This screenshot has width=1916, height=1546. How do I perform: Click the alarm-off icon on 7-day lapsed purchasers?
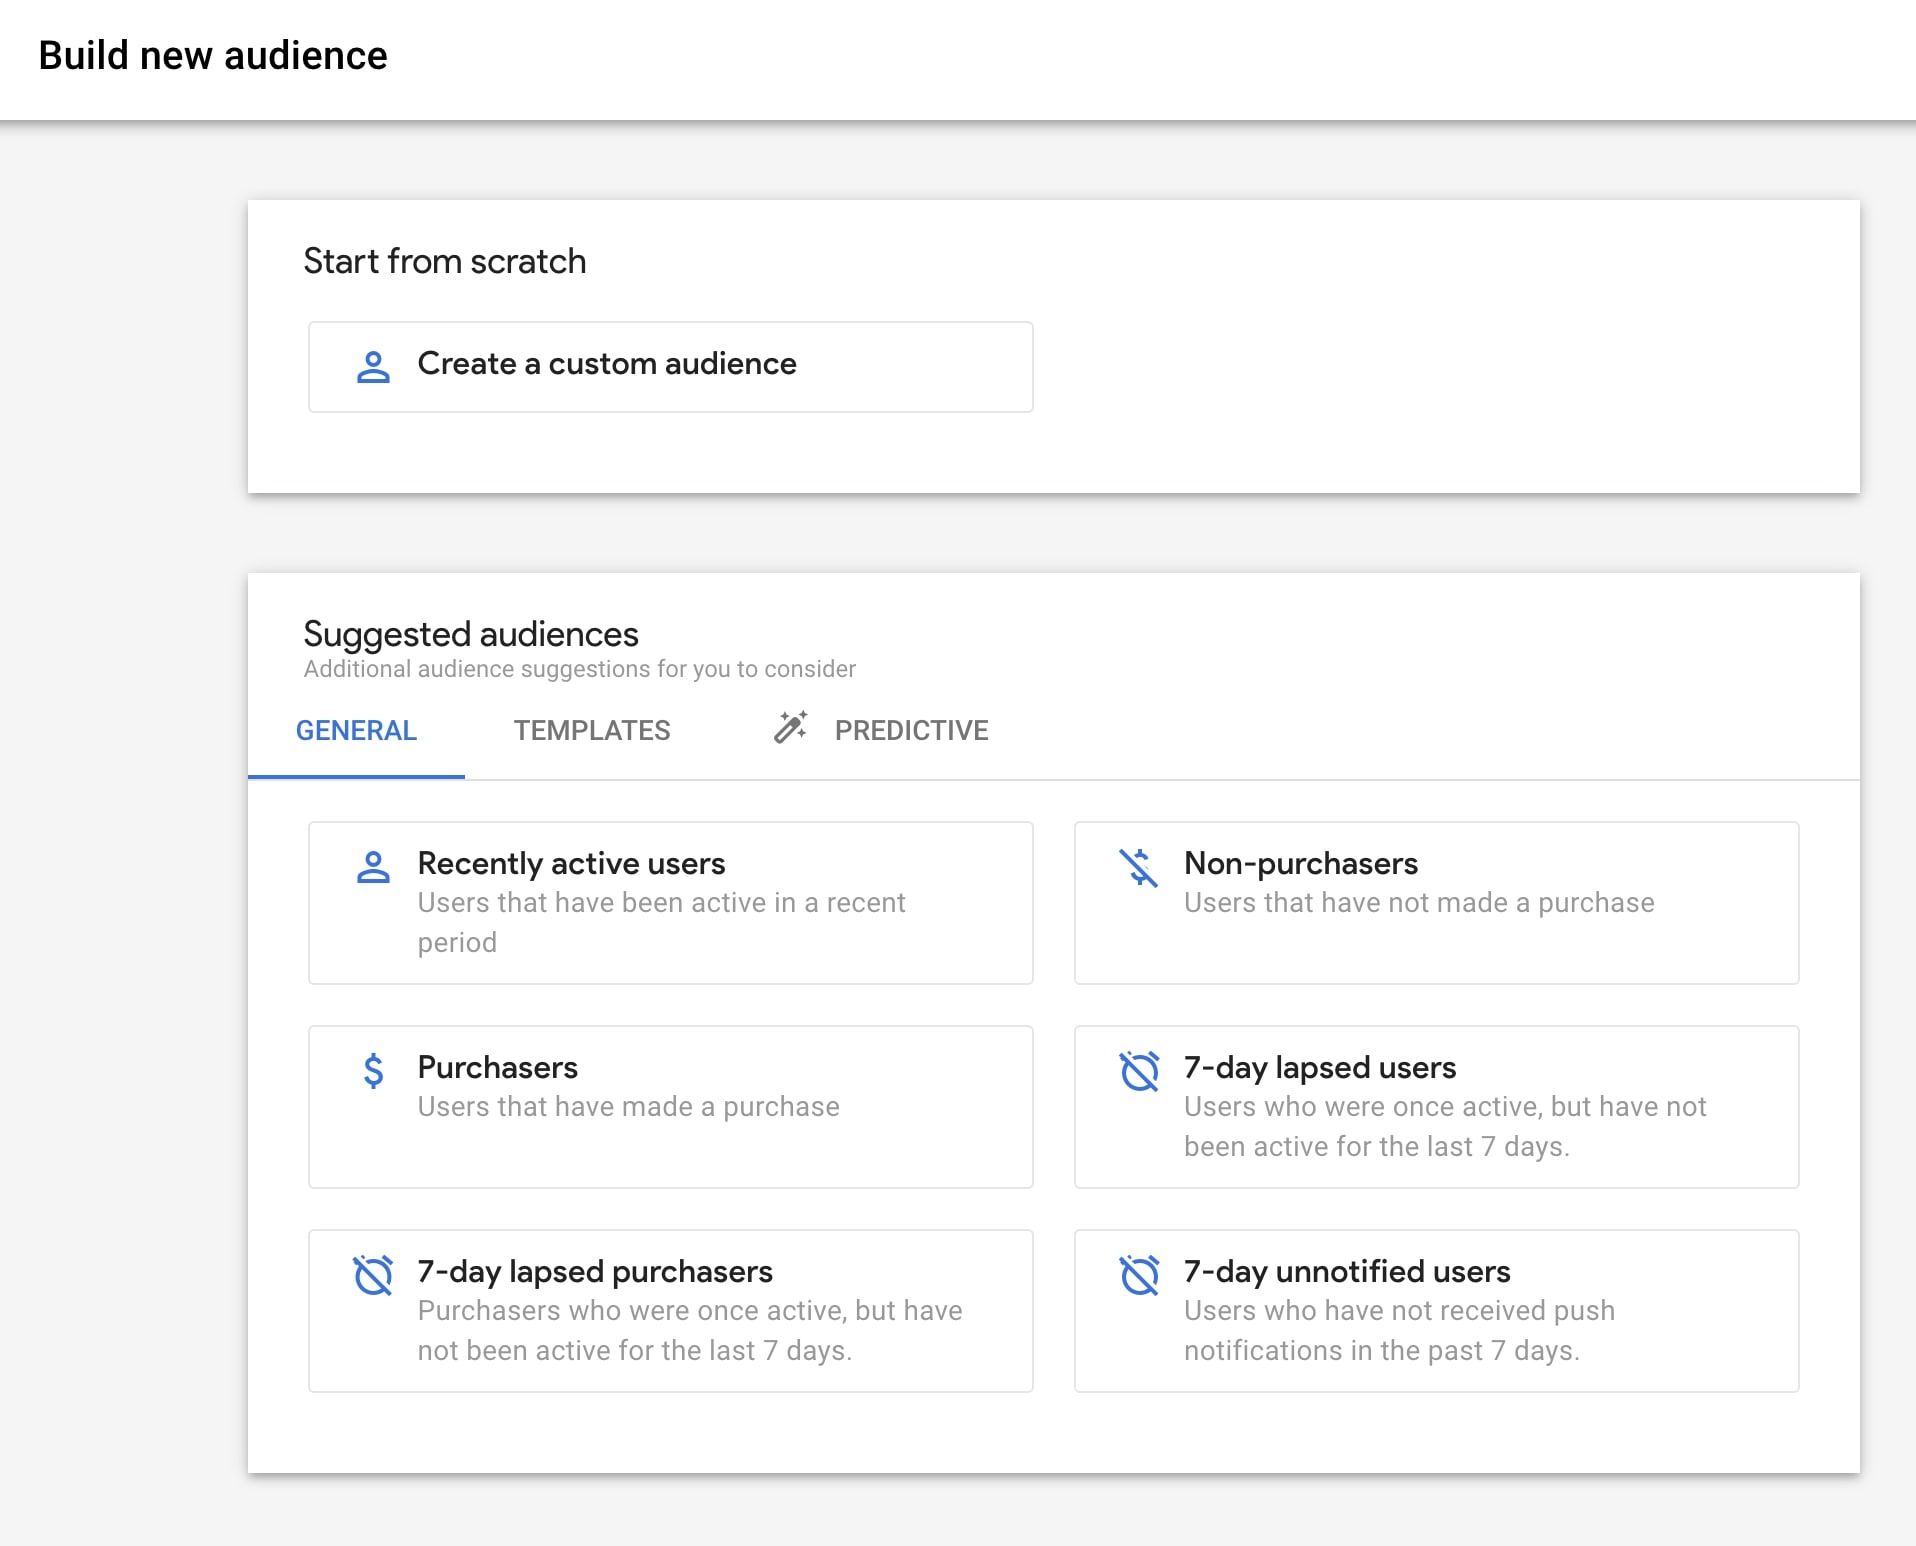click(x=373, y=1275)
